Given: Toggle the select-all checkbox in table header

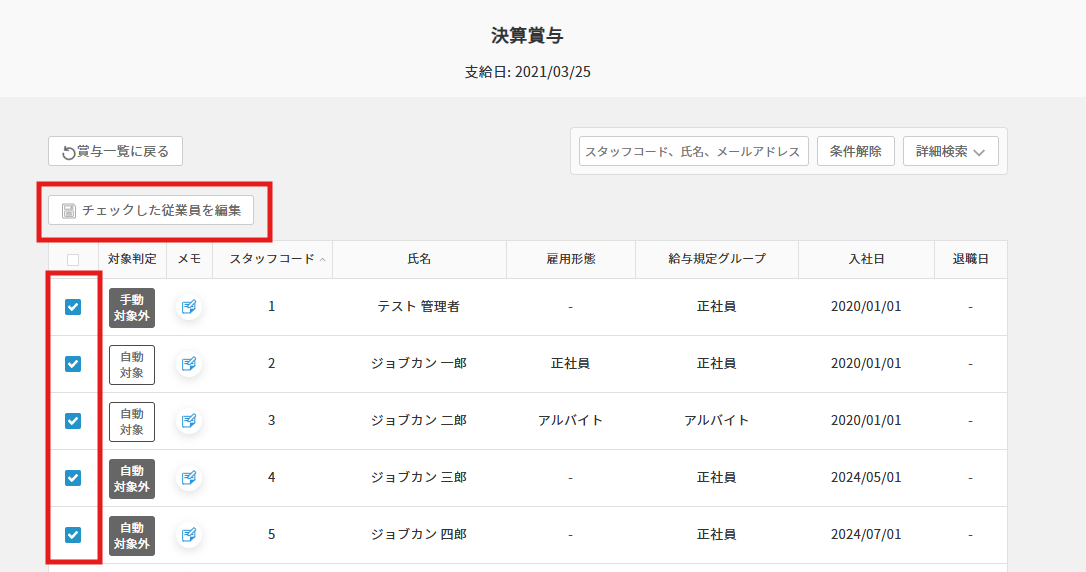Looking at the screenshot, I should pyautogui.click(x=73, y=259).
